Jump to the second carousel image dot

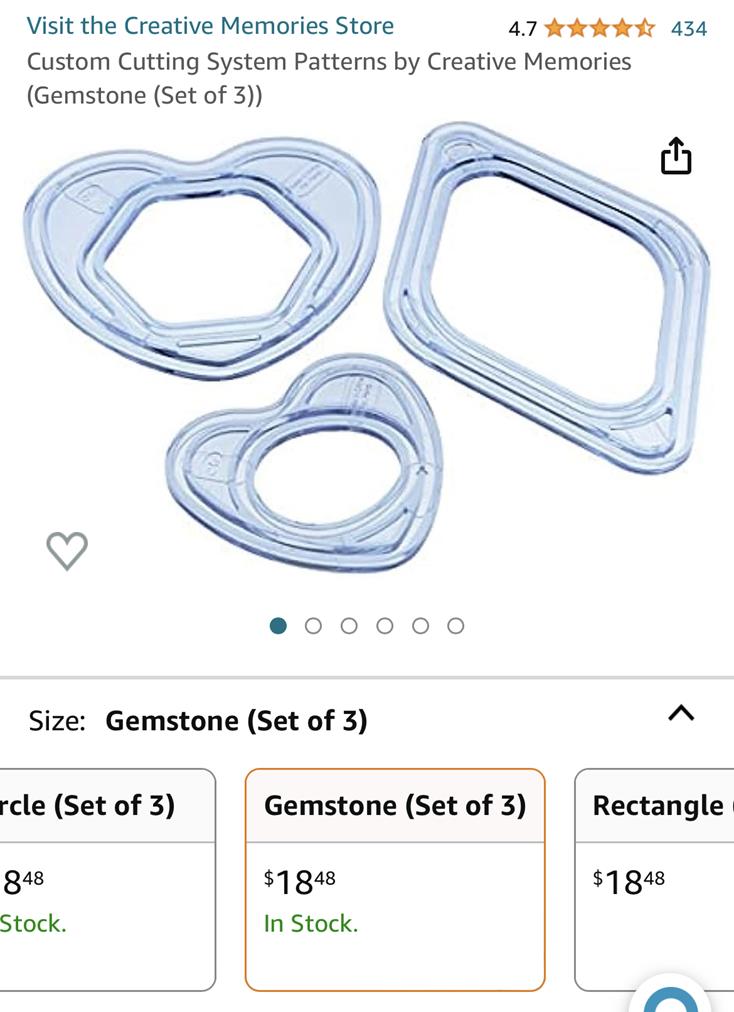click(313, 626)
